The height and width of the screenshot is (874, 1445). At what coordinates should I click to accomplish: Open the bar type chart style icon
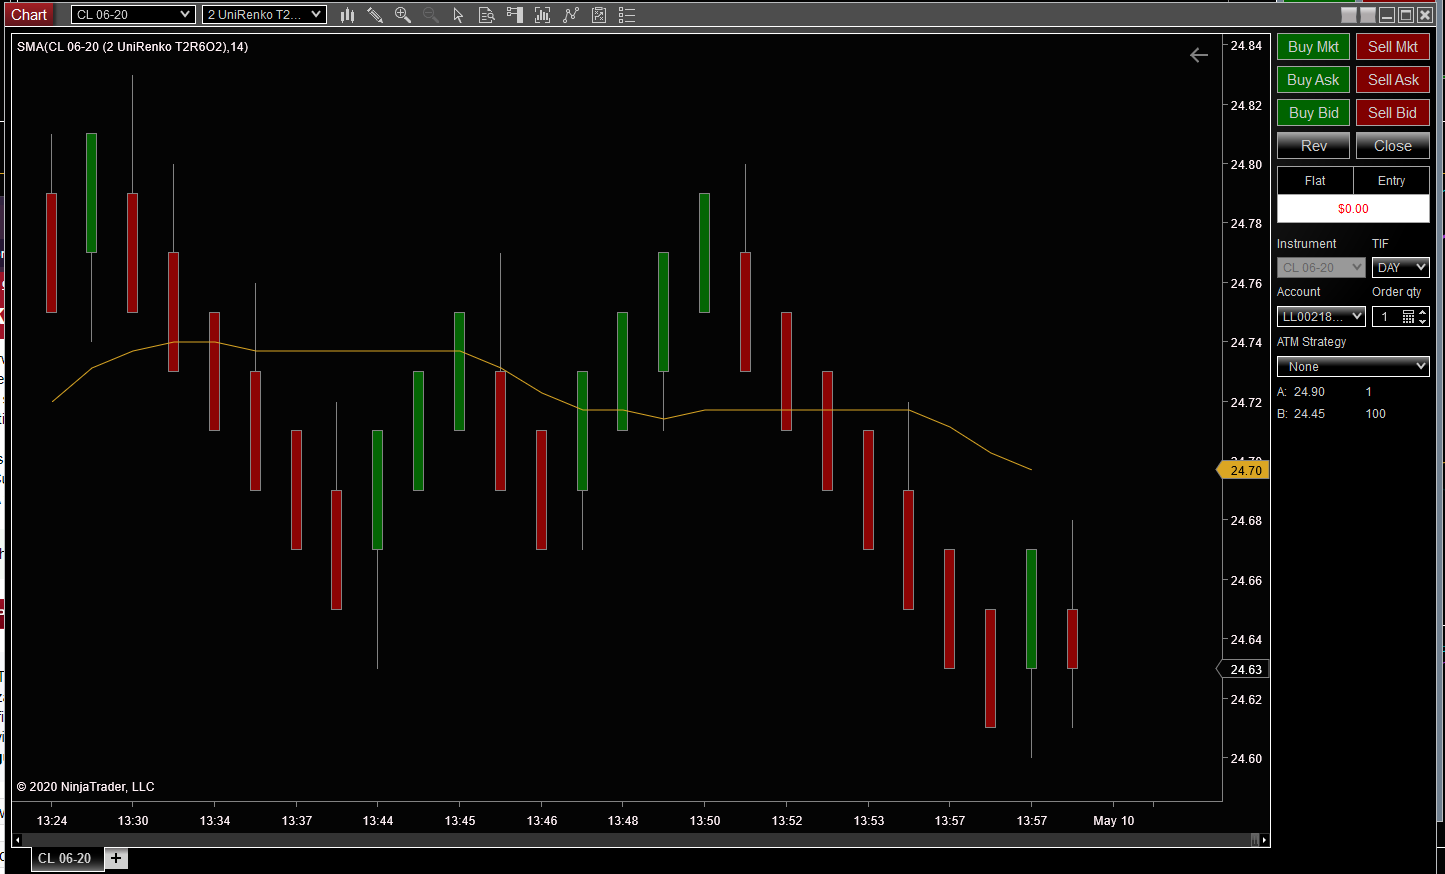pyautogui.click(x=347, y=15)
